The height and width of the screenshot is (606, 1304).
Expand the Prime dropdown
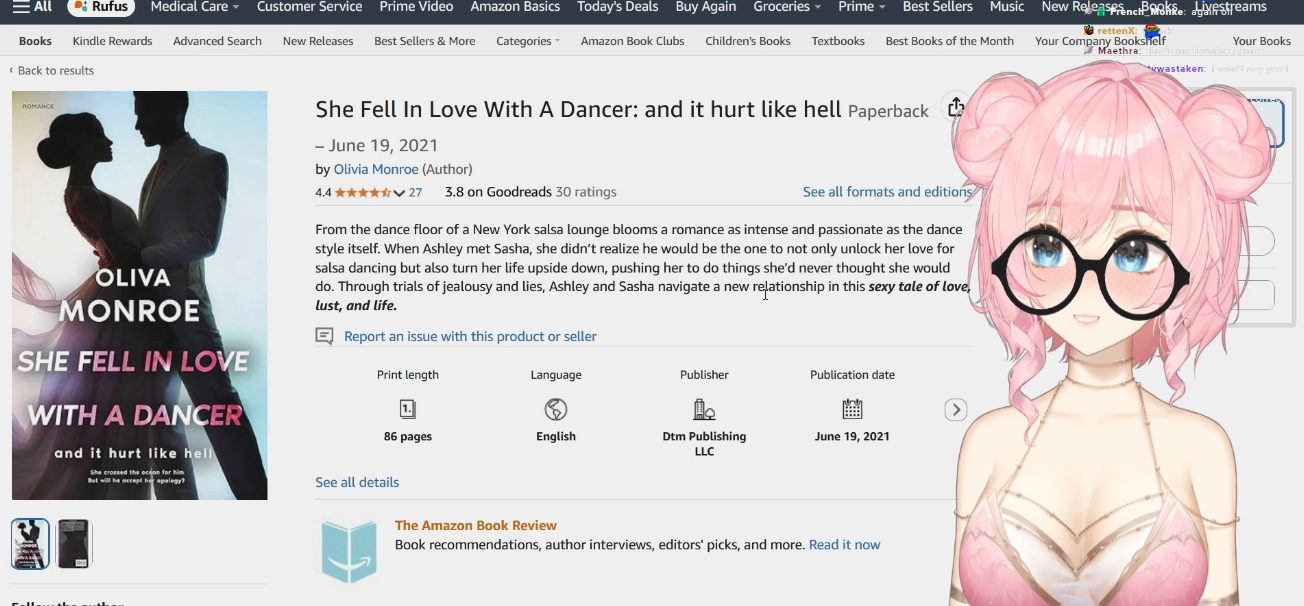click(x=862, y=7)
